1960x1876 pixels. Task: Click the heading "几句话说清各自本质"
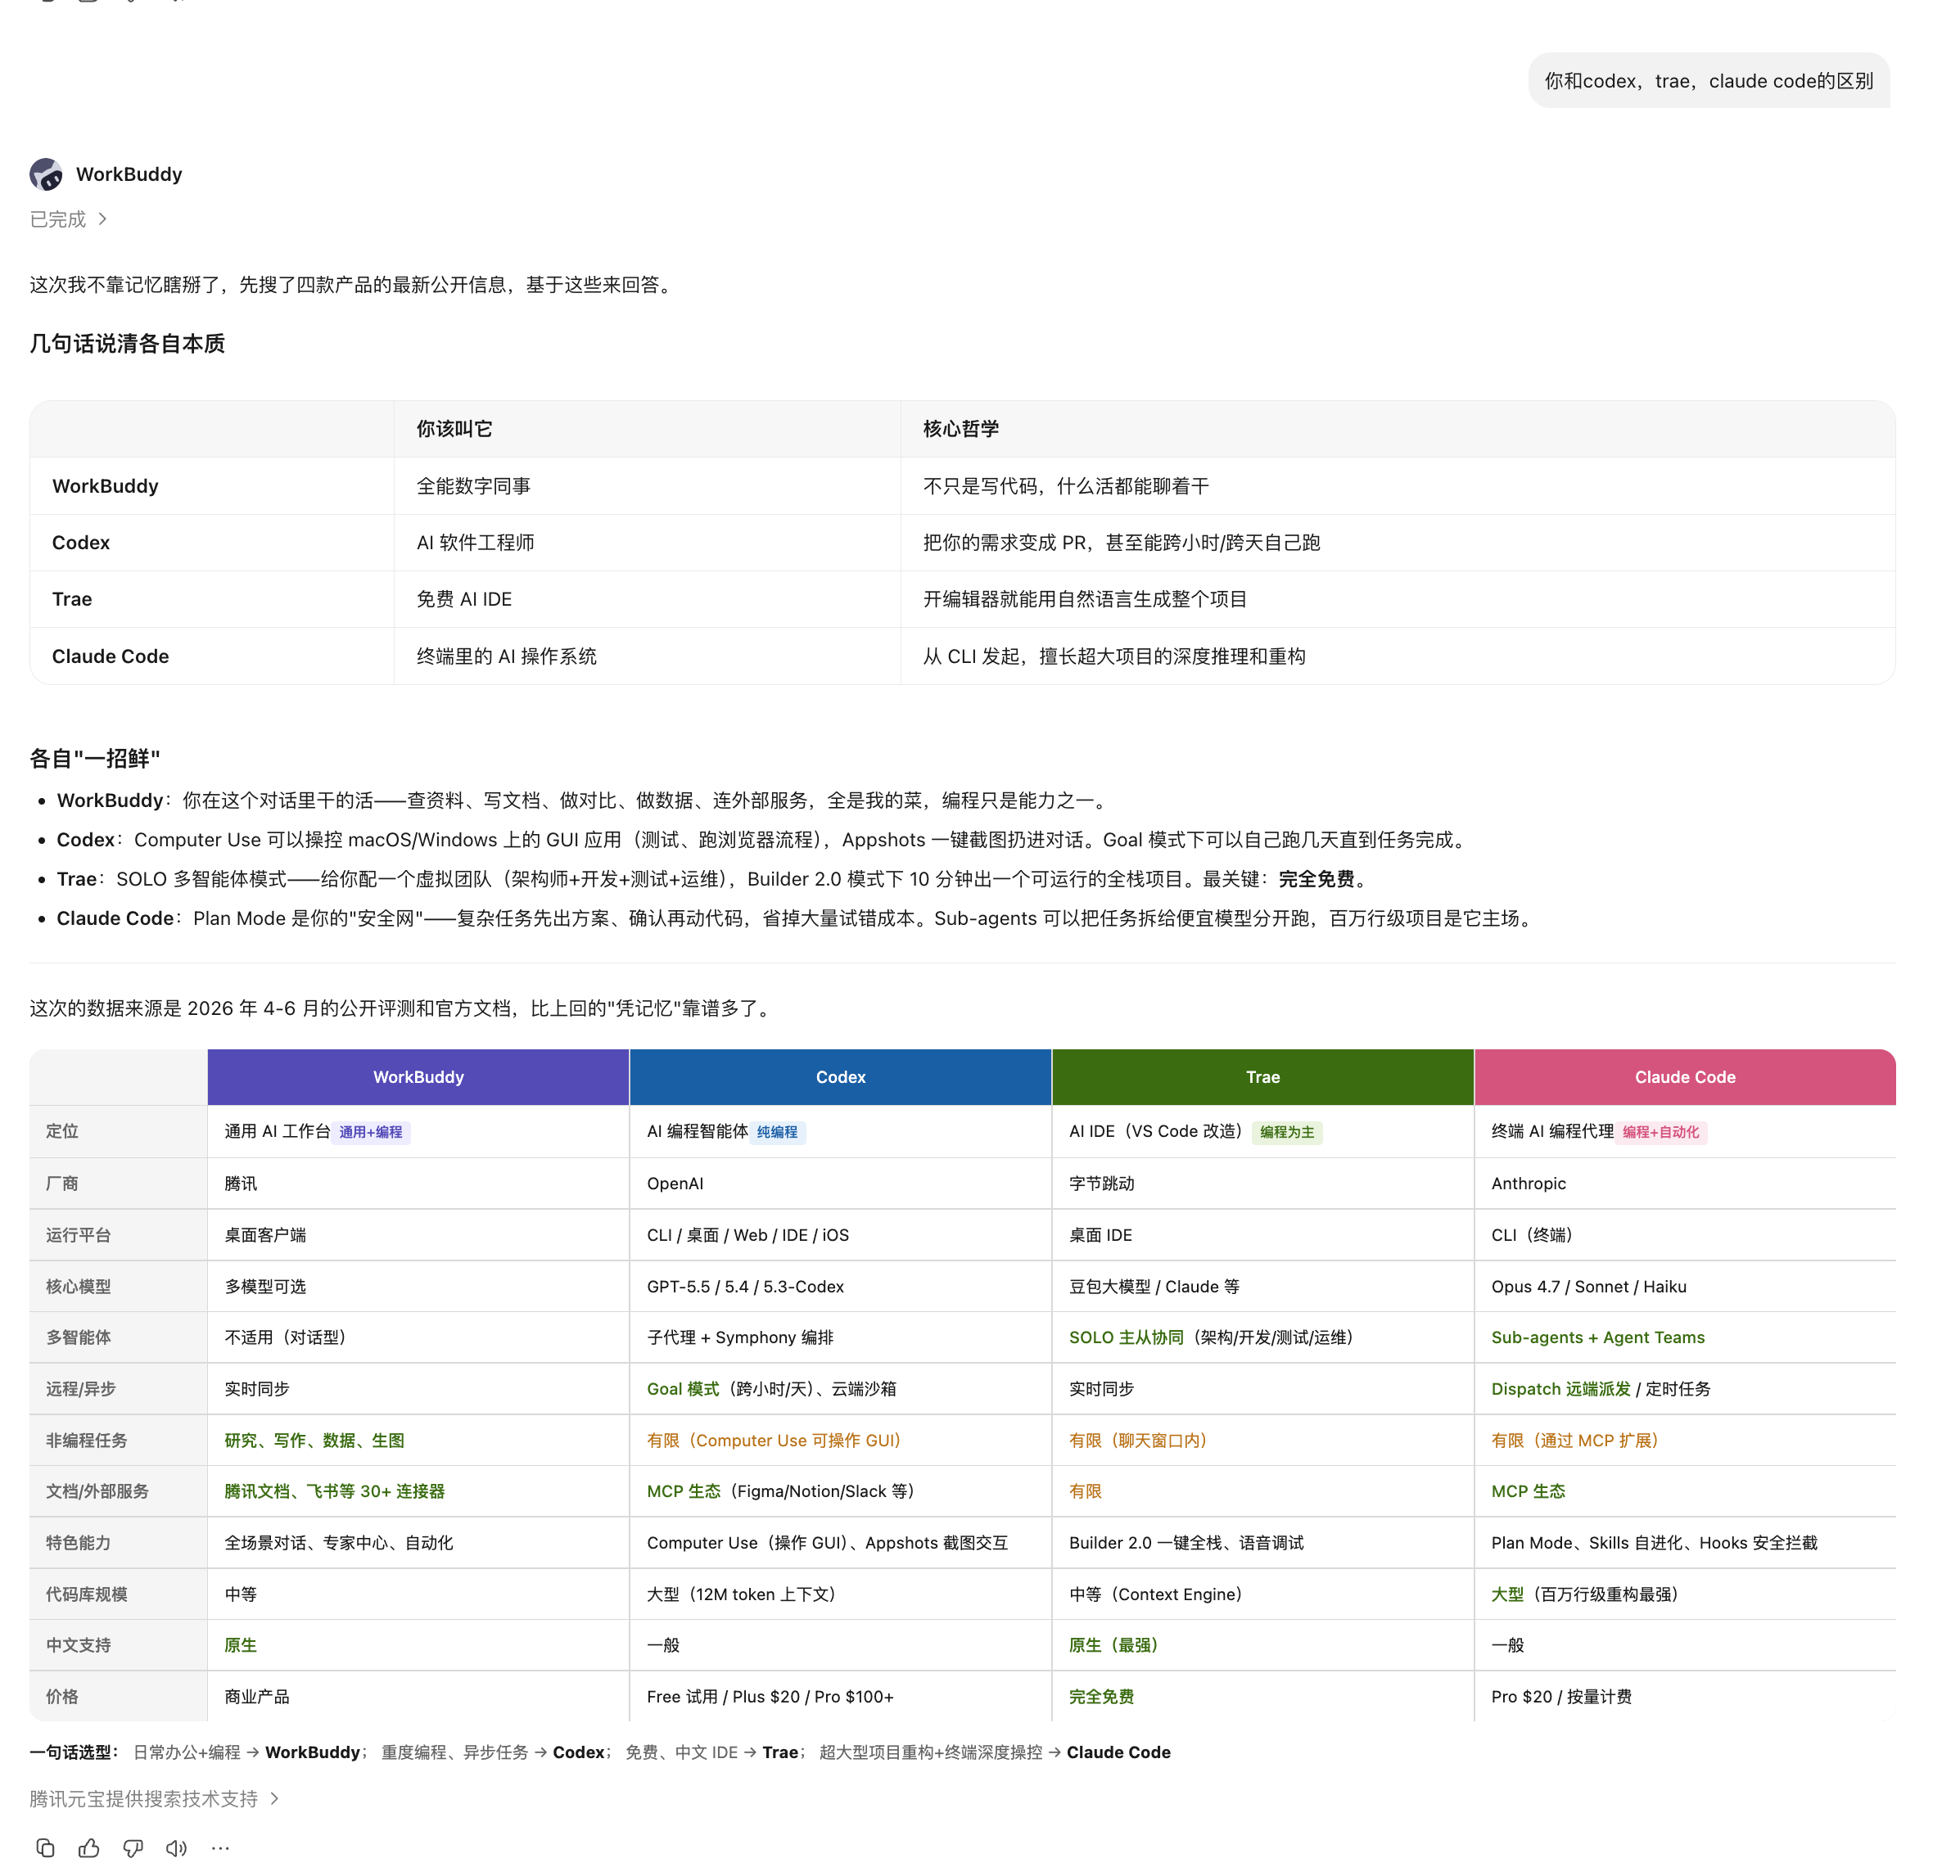[x=127, y=344]
